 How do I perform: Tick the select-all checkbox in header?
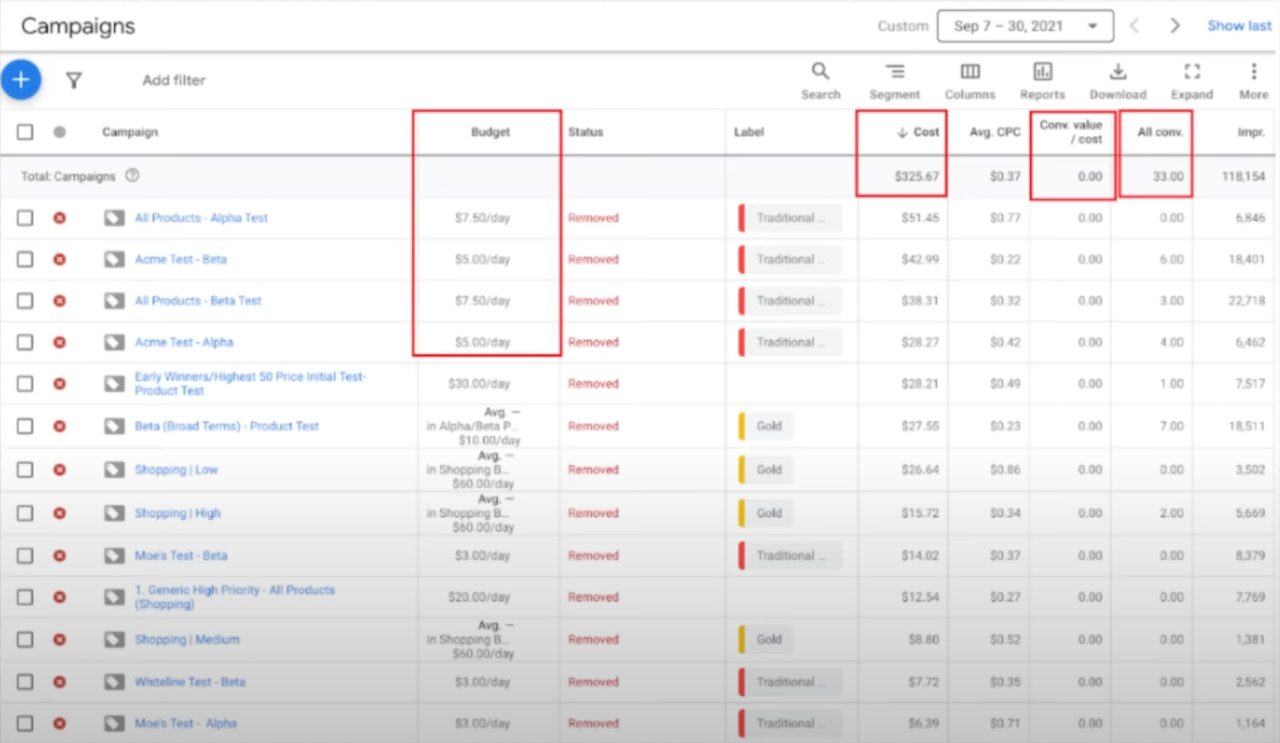click(25, 132)
